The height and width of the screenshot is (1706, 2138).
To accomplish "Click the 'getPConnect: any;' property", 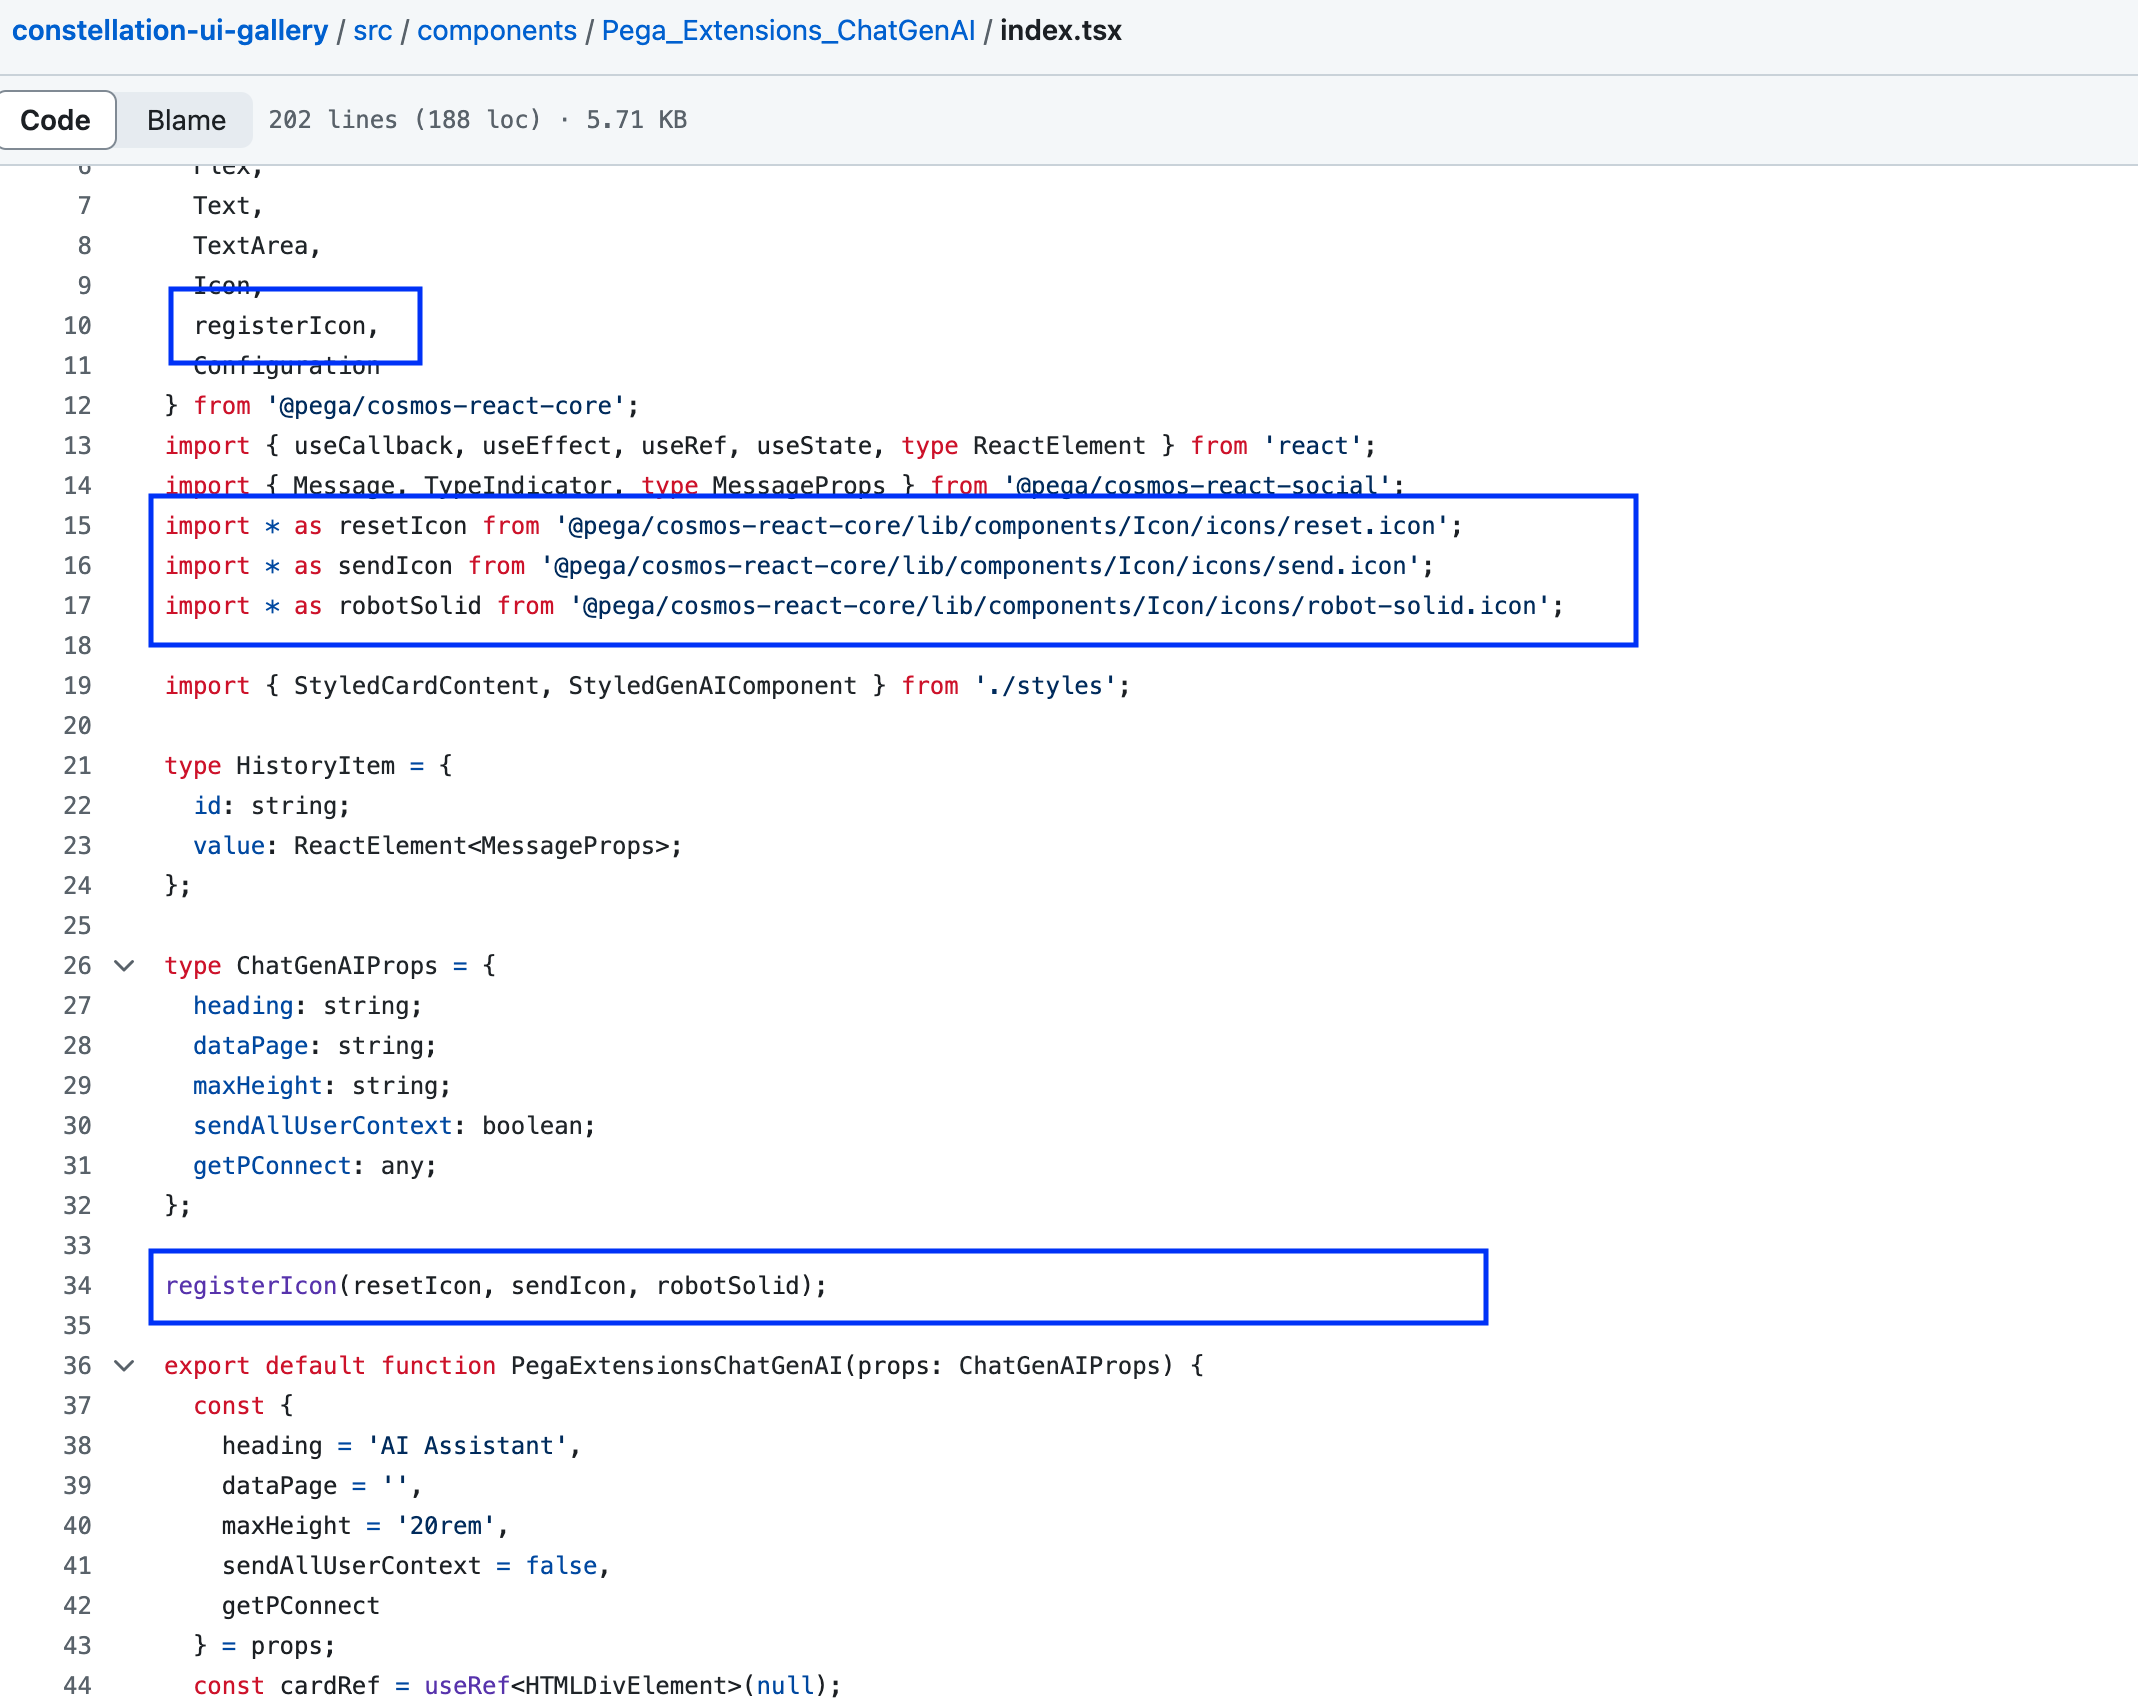I will [315, 1166].
